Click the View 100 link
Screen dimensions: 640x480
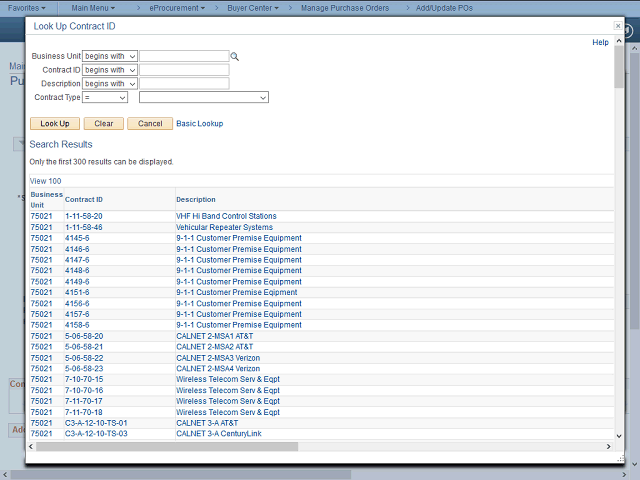pos(46,181)
